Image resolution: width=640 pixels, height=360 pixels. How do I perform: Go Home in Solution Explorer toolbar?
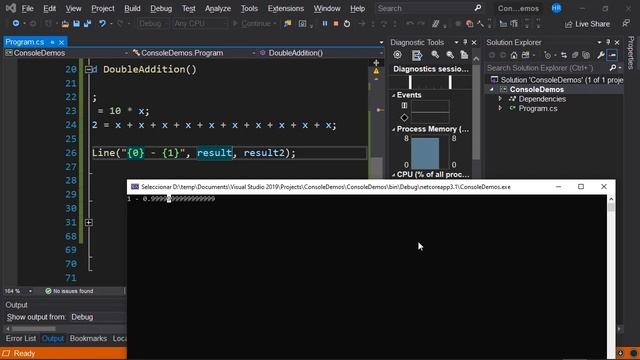click(x=514, y=55)
